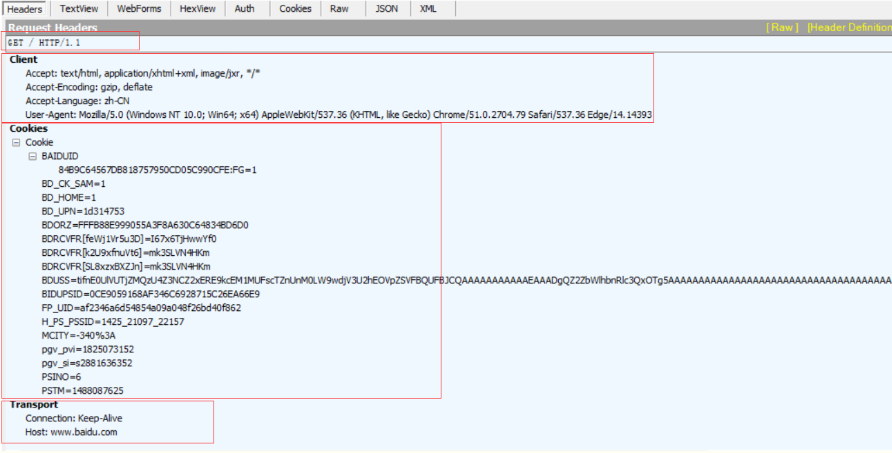
Task: Select the Accept-Encoding: gzip, deflate line
Action: point(89,87)
